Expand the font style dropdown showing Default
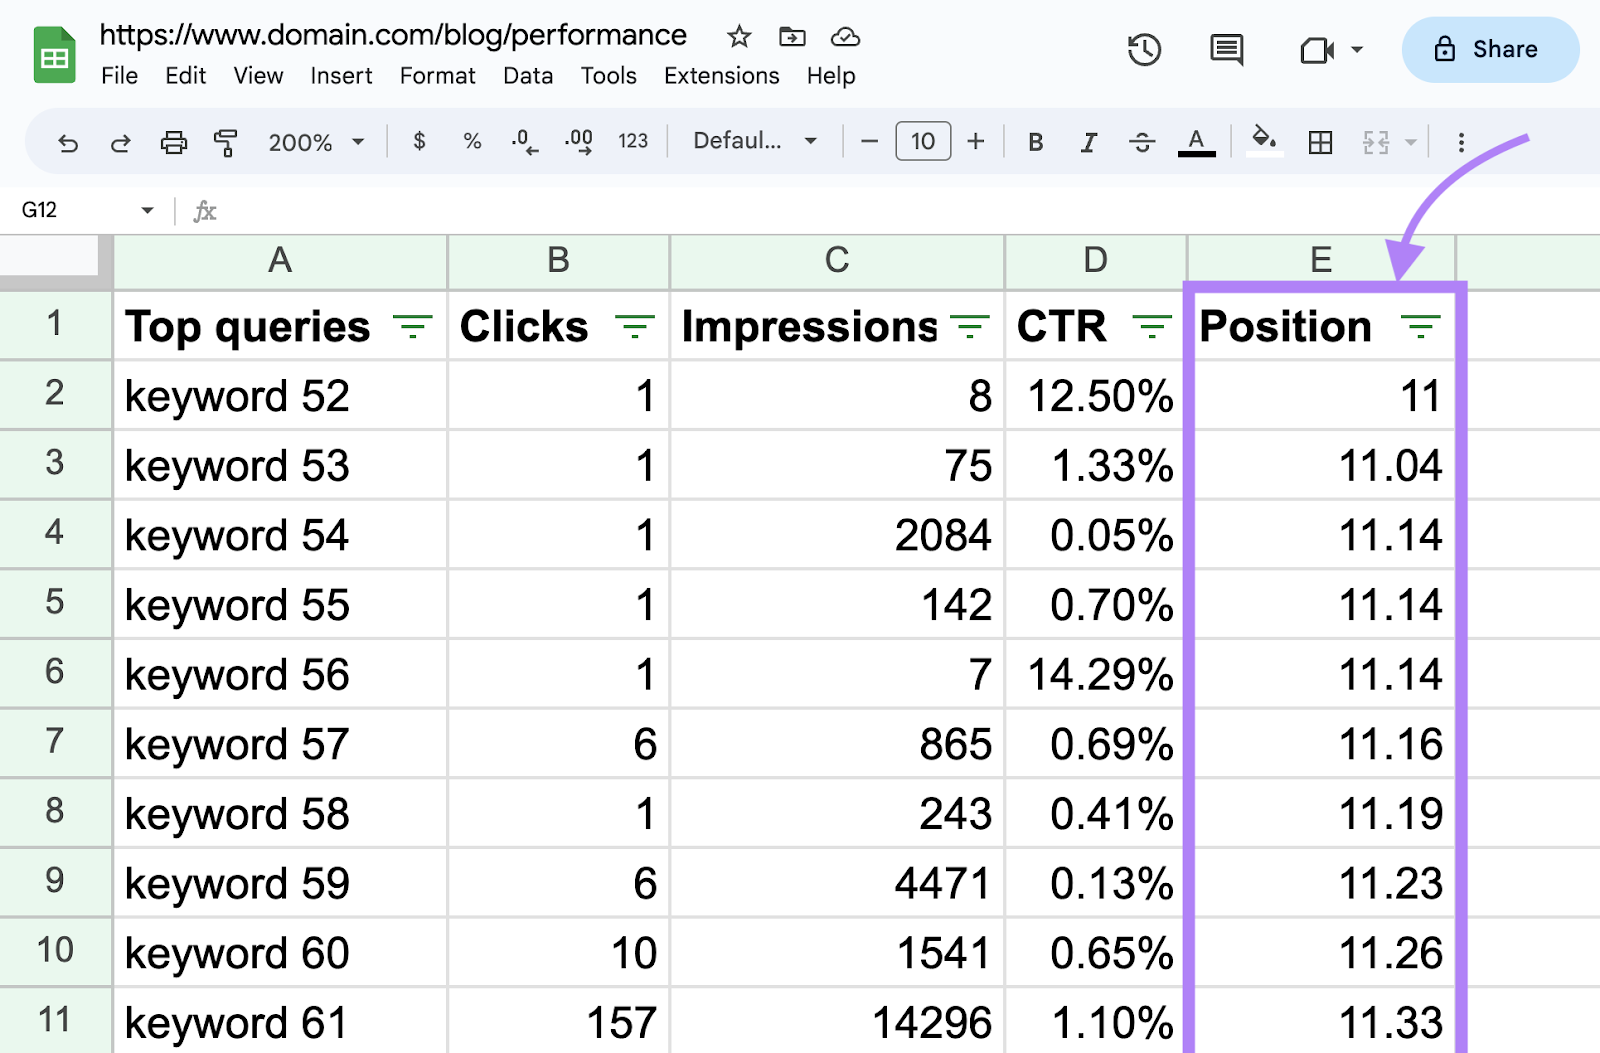This screenshot has height=1053, width=1600. tap(753, 141)
